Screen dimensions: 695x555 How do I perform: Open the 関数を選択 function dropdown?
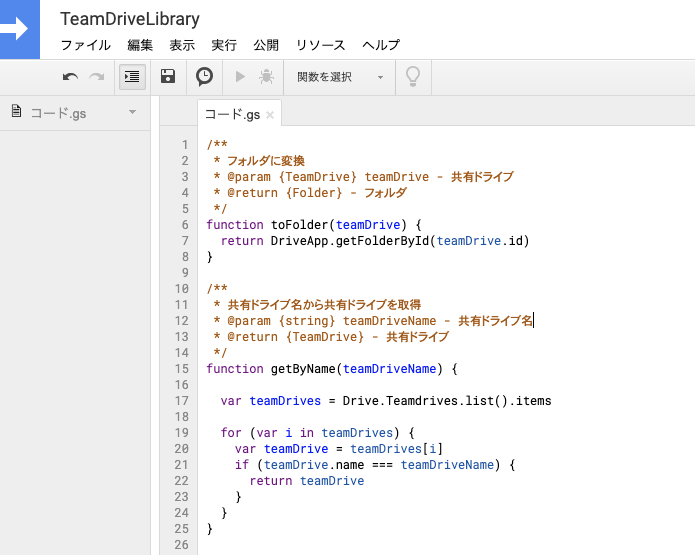[x=340, y=77]
